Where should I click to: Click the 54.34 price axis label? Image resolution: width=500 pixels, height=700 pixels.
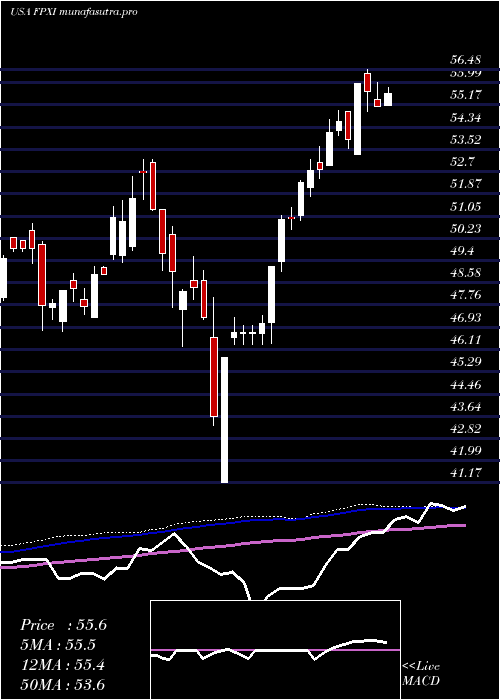click(x=465, y=118)
